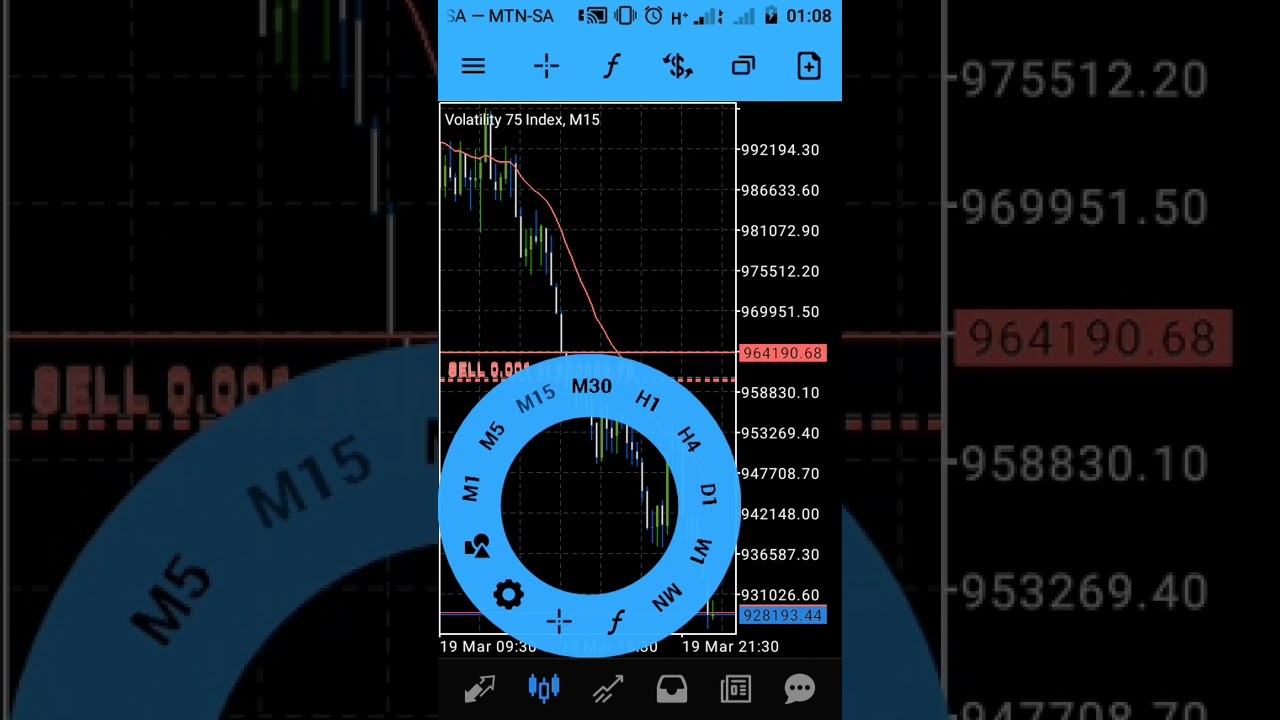
Task: Select W1 timeframe on radial menu
Action: [701, 550]
